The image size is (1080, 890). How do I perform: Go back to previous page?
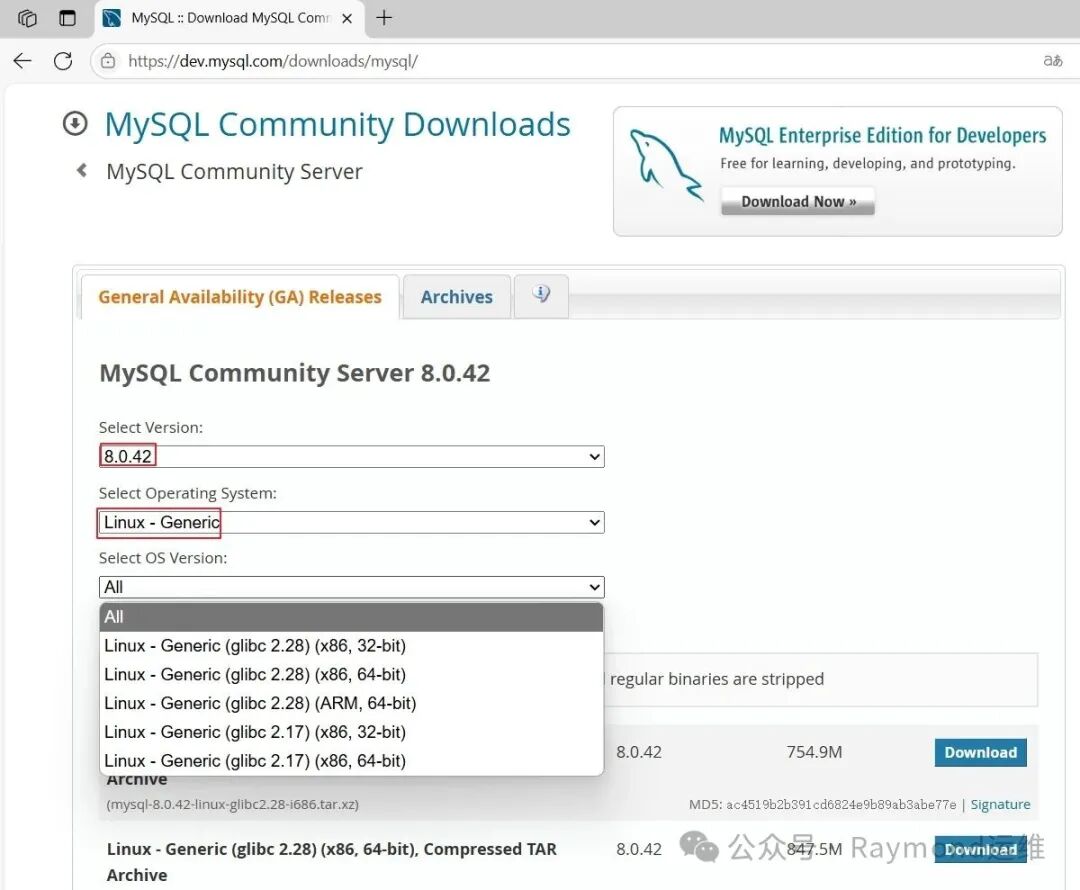pos(22,61)
